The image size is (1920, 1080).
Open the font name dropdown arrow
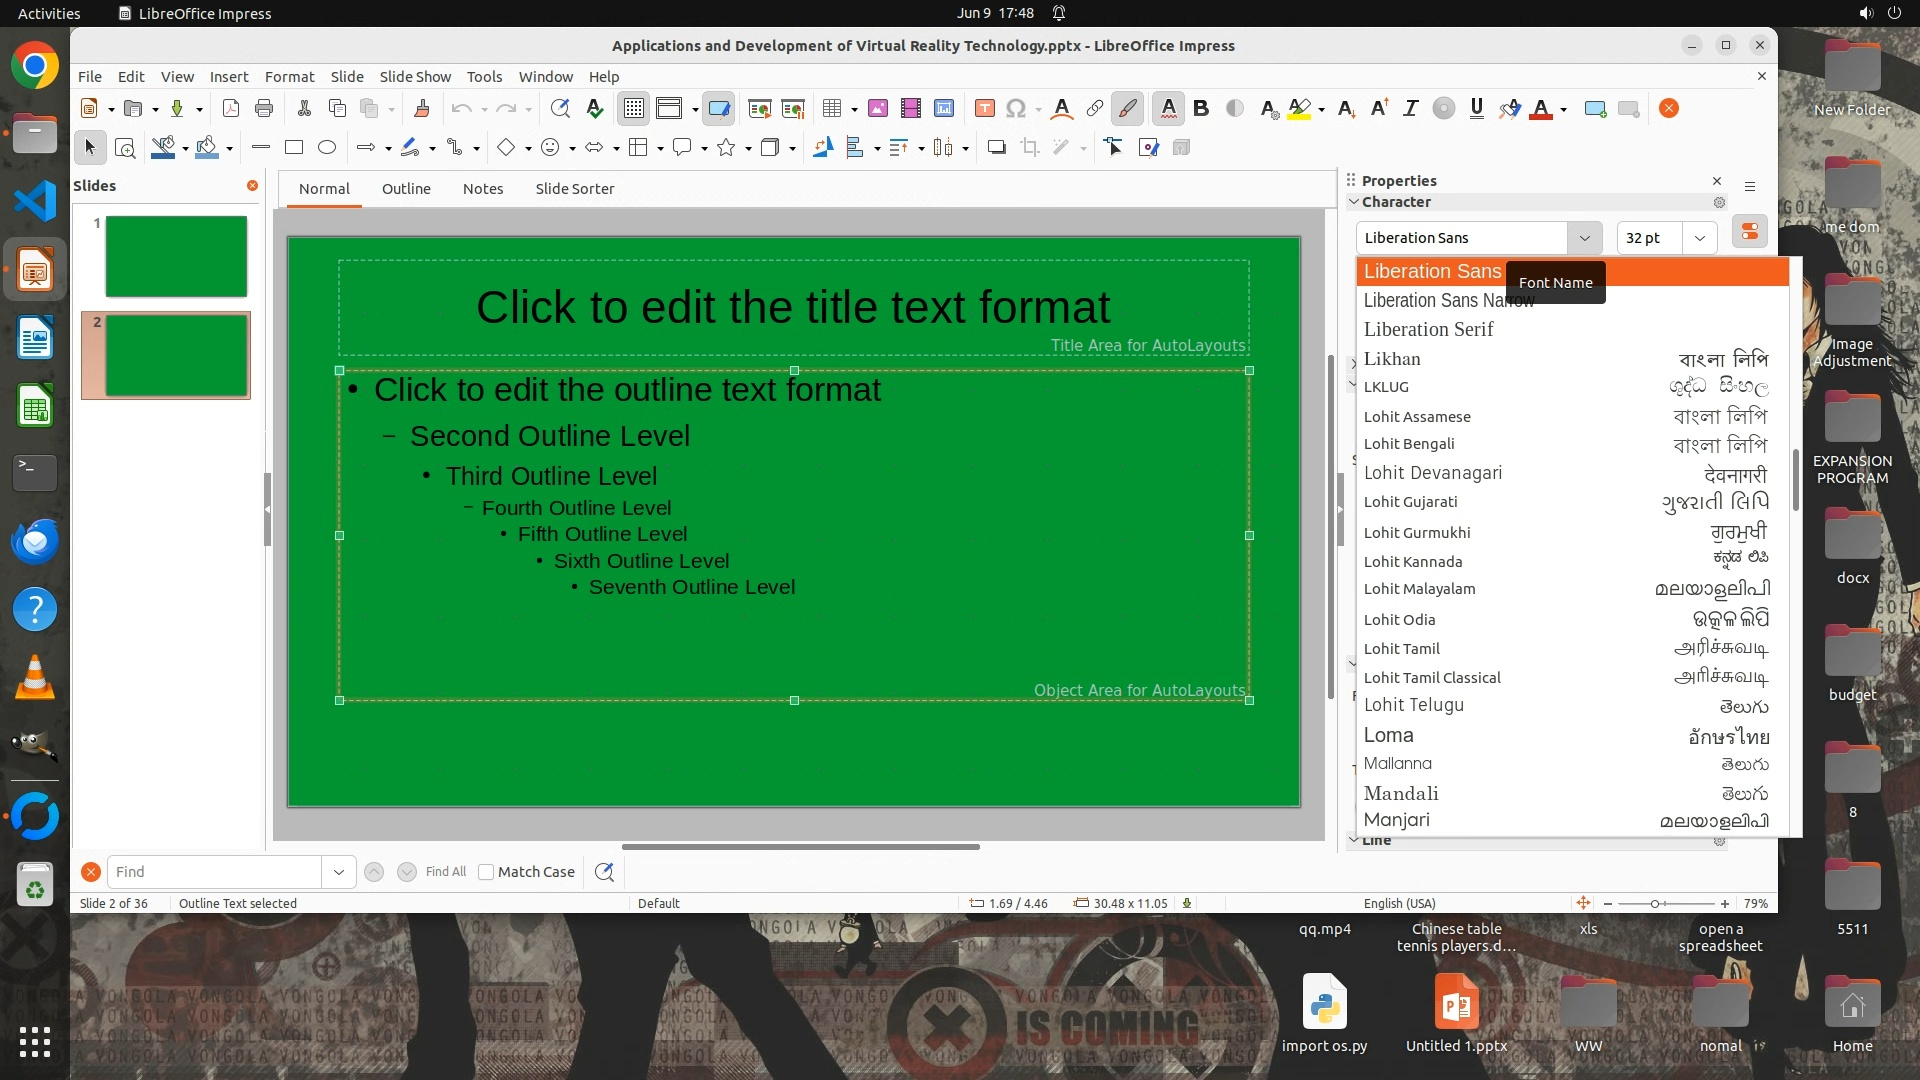1584,238
